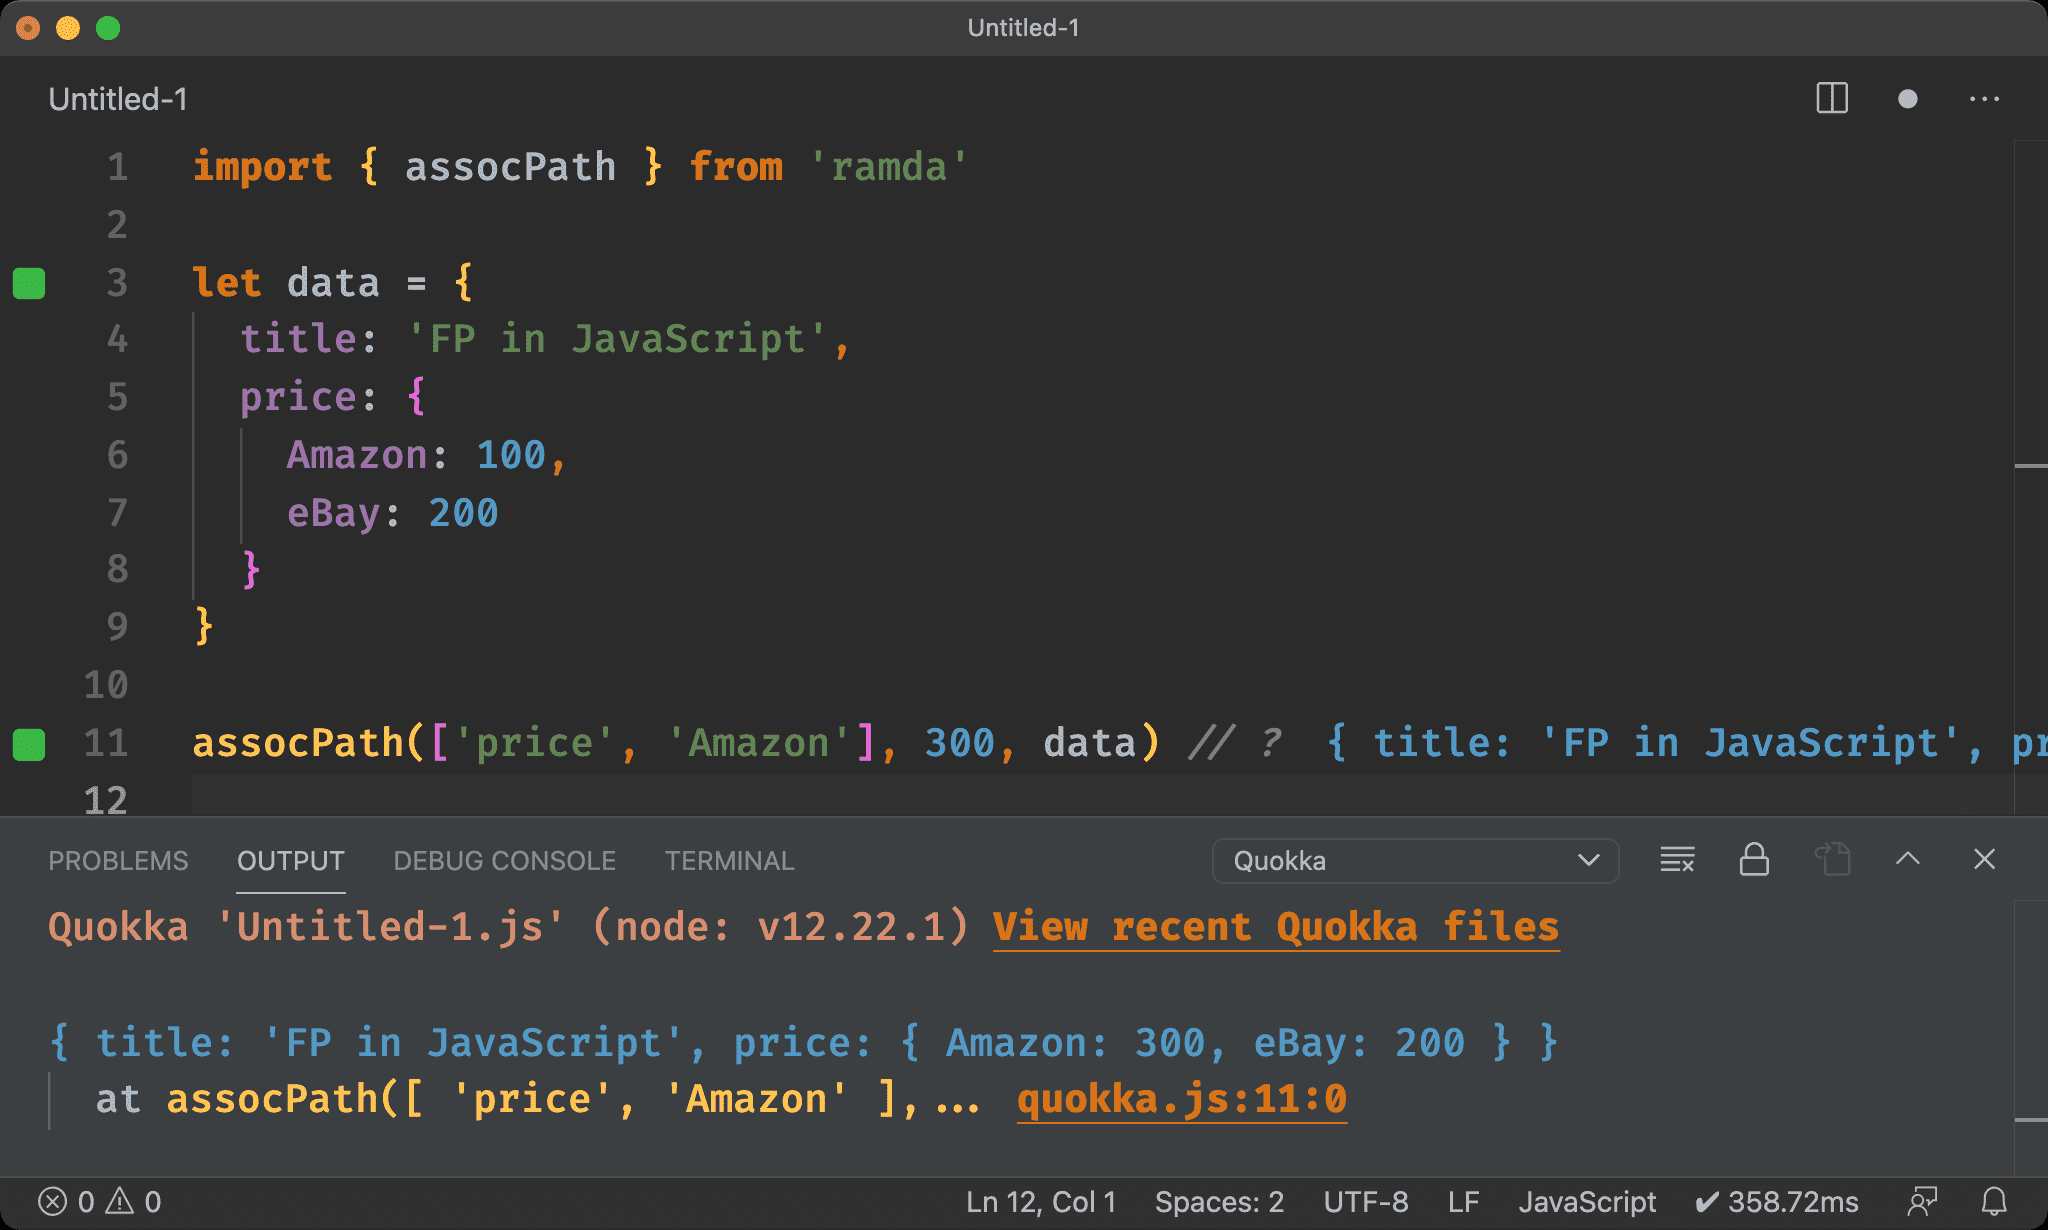Click the inline Quokka result on line 11

[1686, 743]
